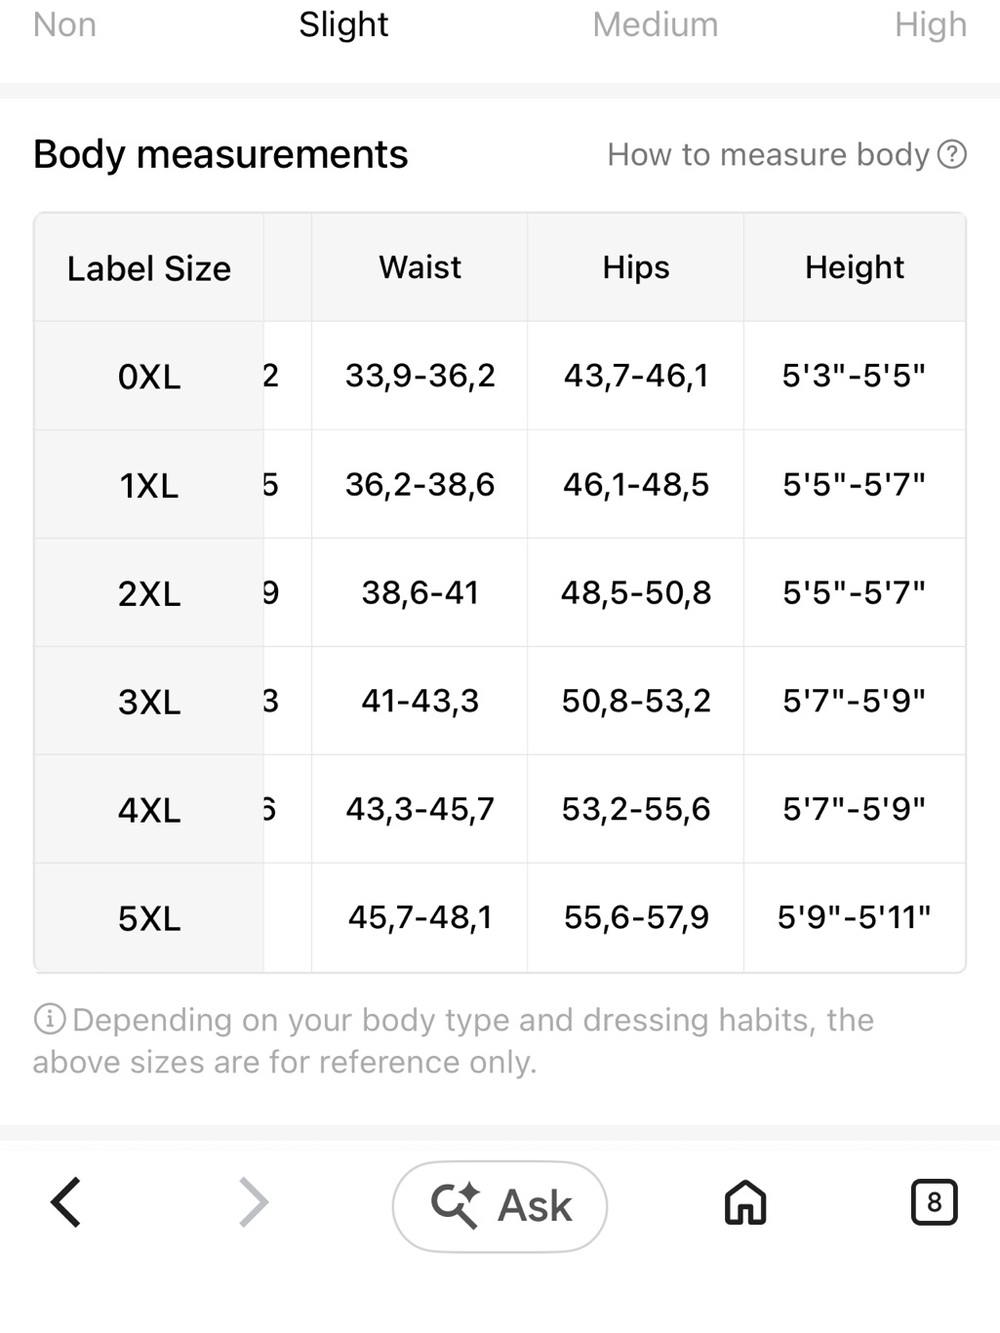The width and height of the screenshot is (1000, 1333).
Task: Open the tabs counter showing 8
Action: (x=934, y=1202)
